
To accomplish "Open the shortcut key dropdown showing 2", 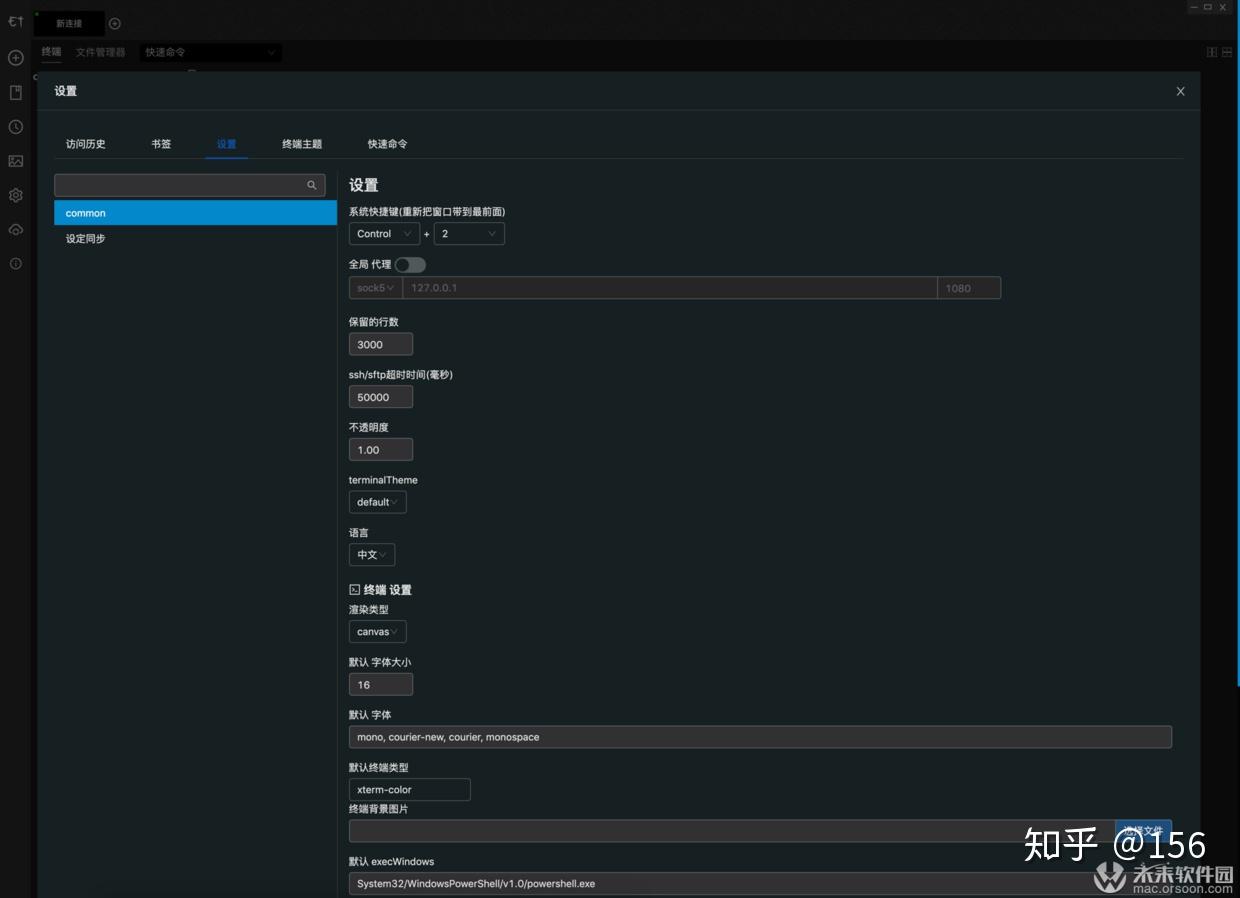I will 469,234.
